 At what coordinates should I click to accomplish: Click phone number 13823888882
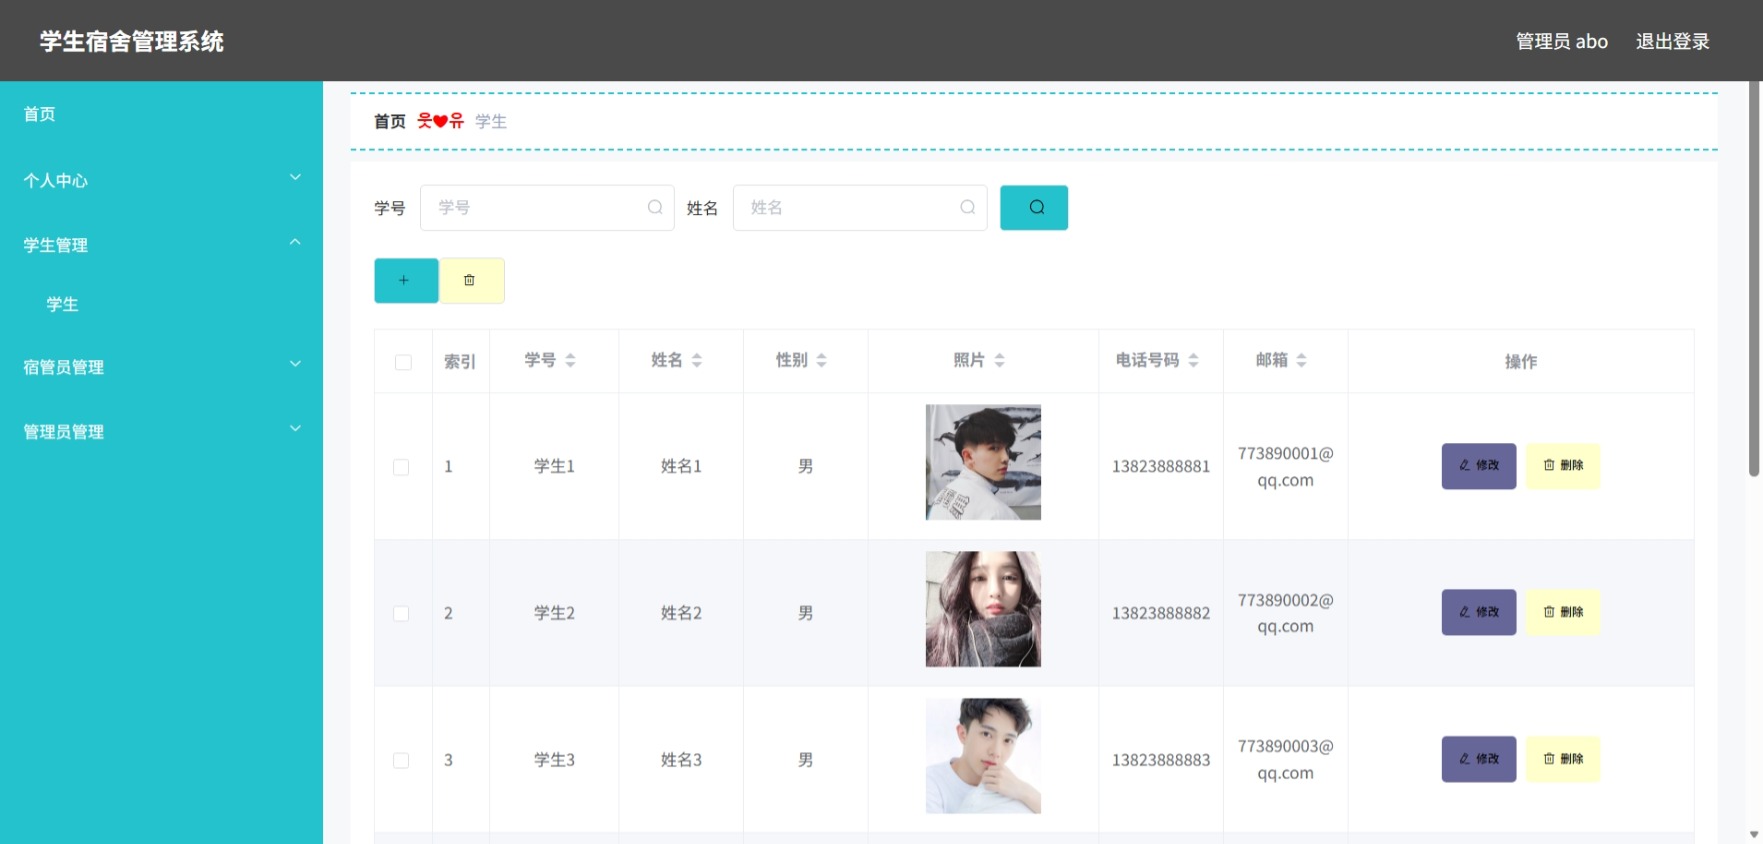[1161, 613]
